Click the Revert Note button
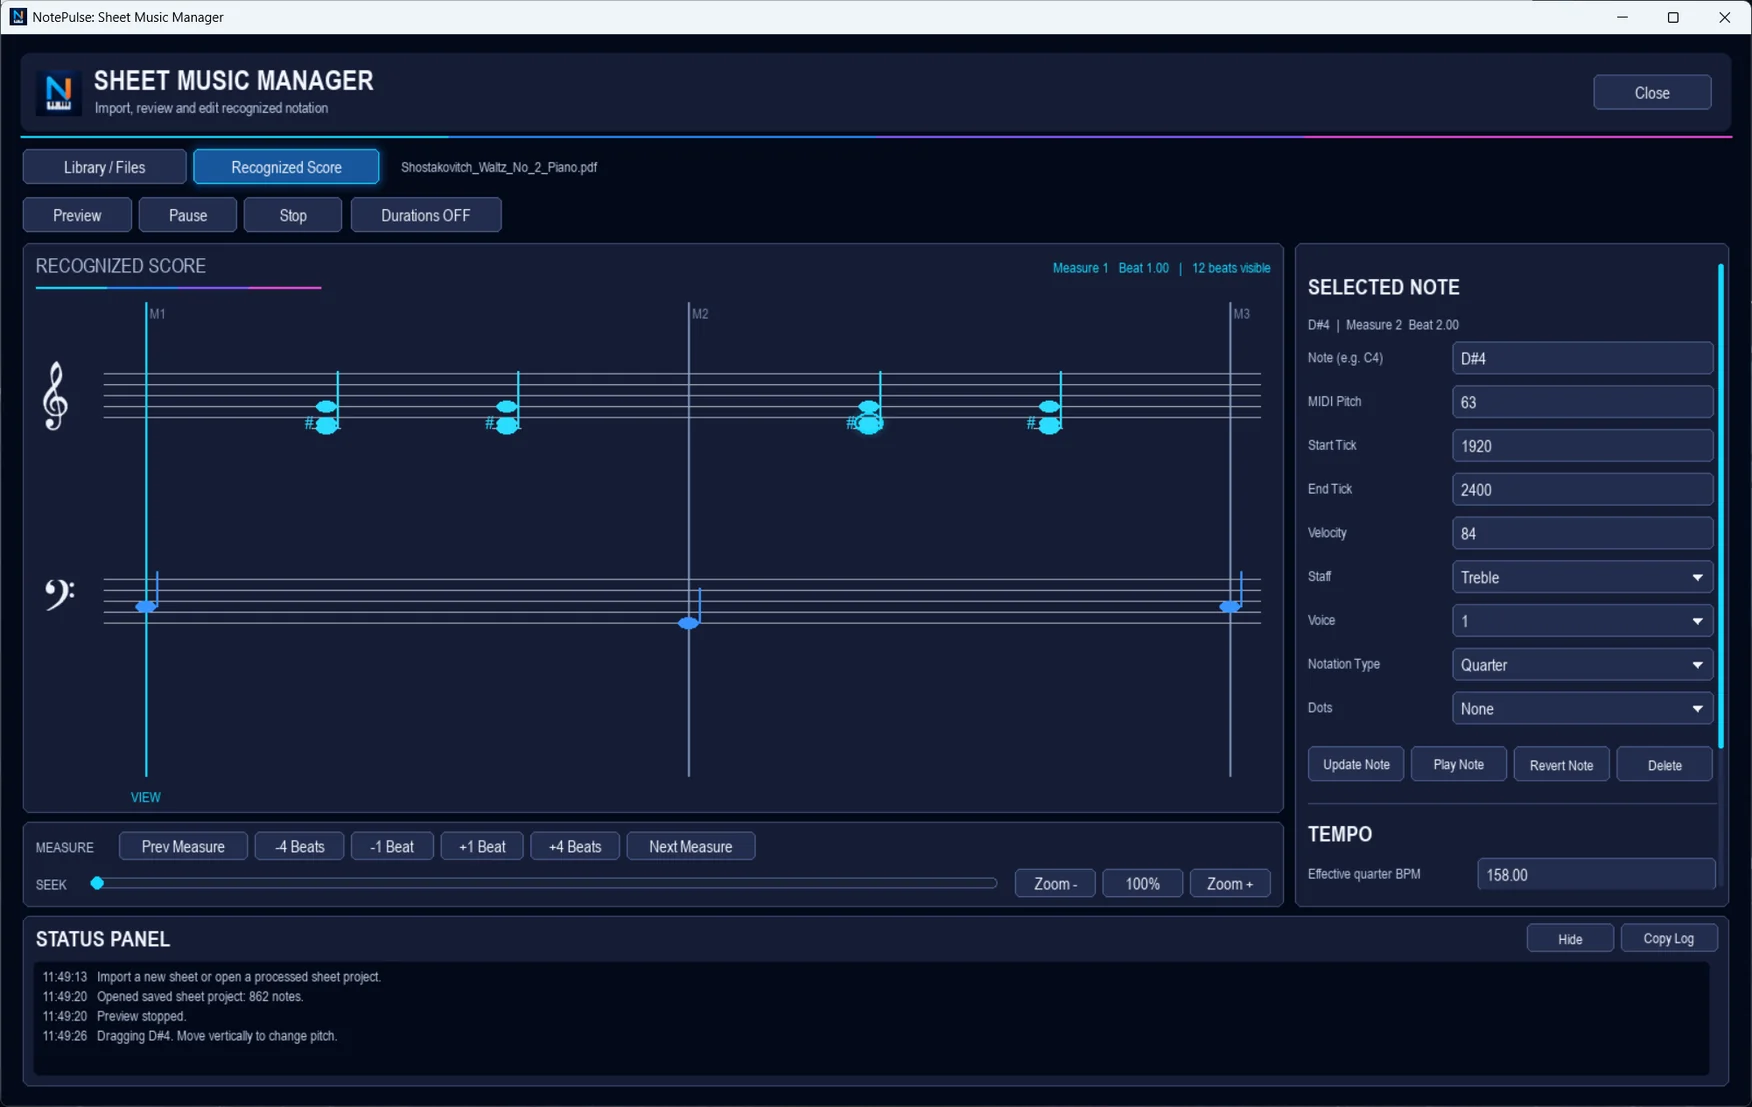 pyautogui.click(x=1561, y=765)
